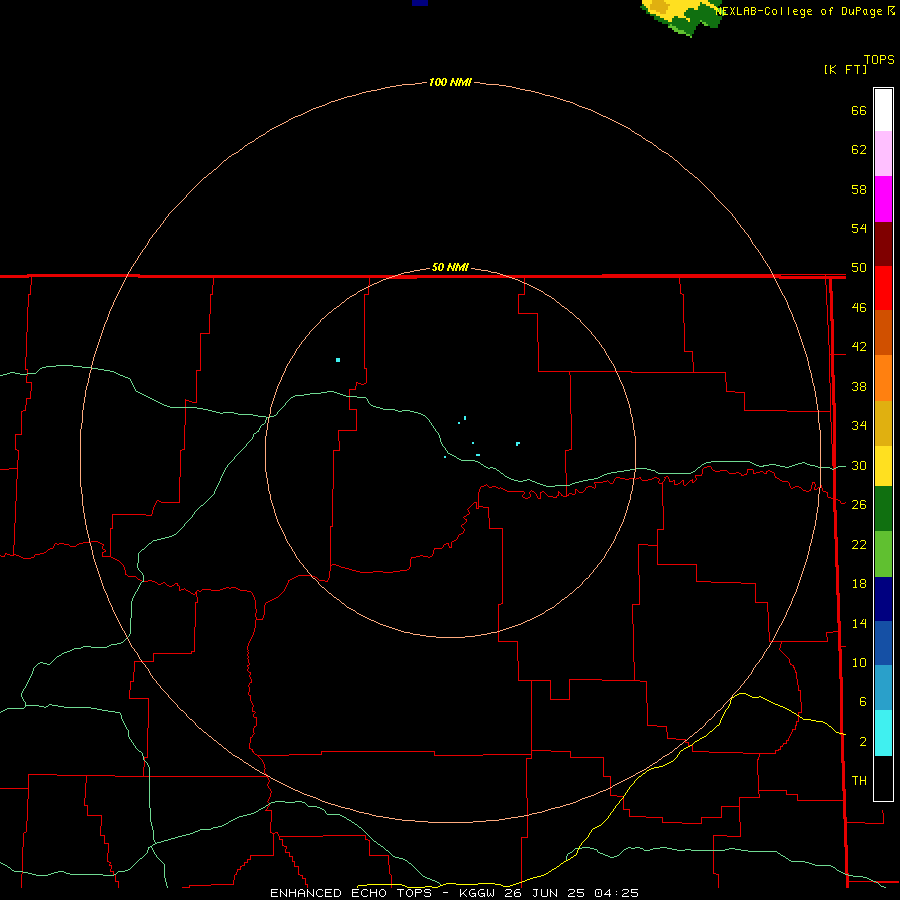Image resolution: width=900 pixels, height=900 pixels.
Task: Click the 10 legend value
Action: [x=859, y=662]
